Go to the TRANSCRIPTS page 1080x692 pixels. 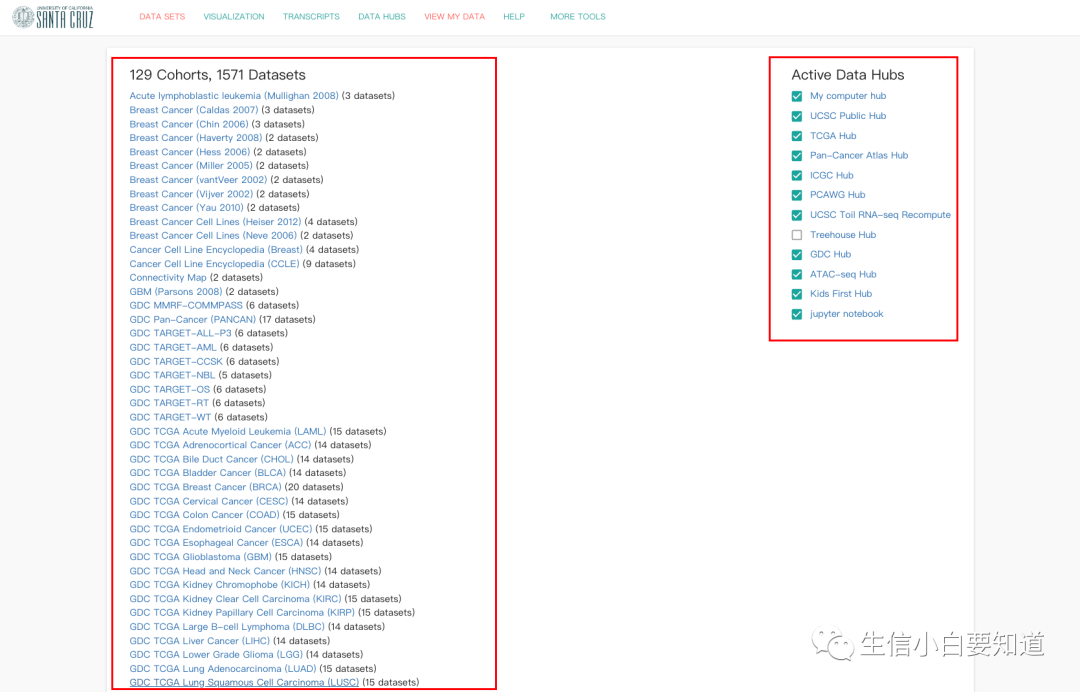(x=311, y=17)
